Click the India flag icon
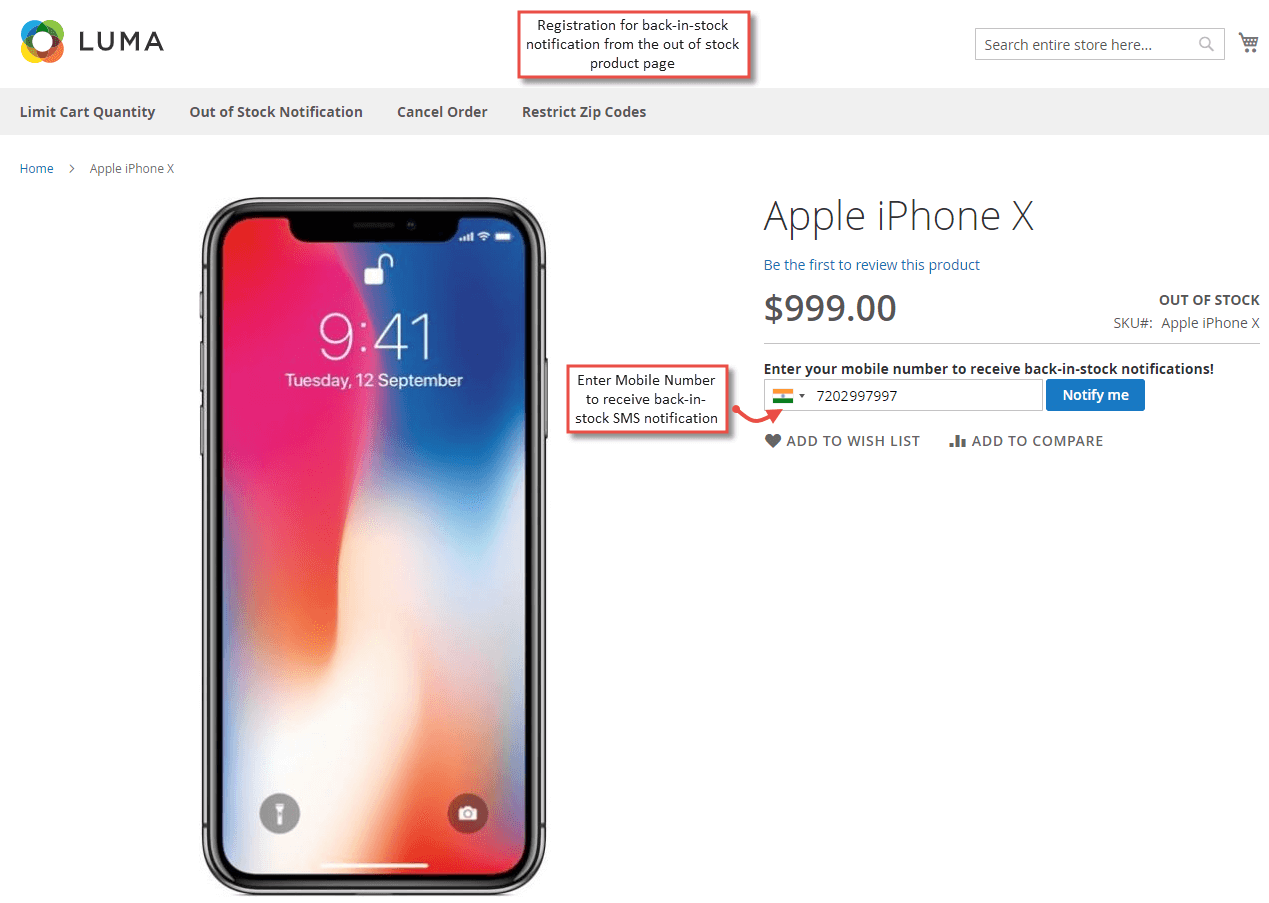Viewport: 1269px width, 903px height. [x=783, y=395]
